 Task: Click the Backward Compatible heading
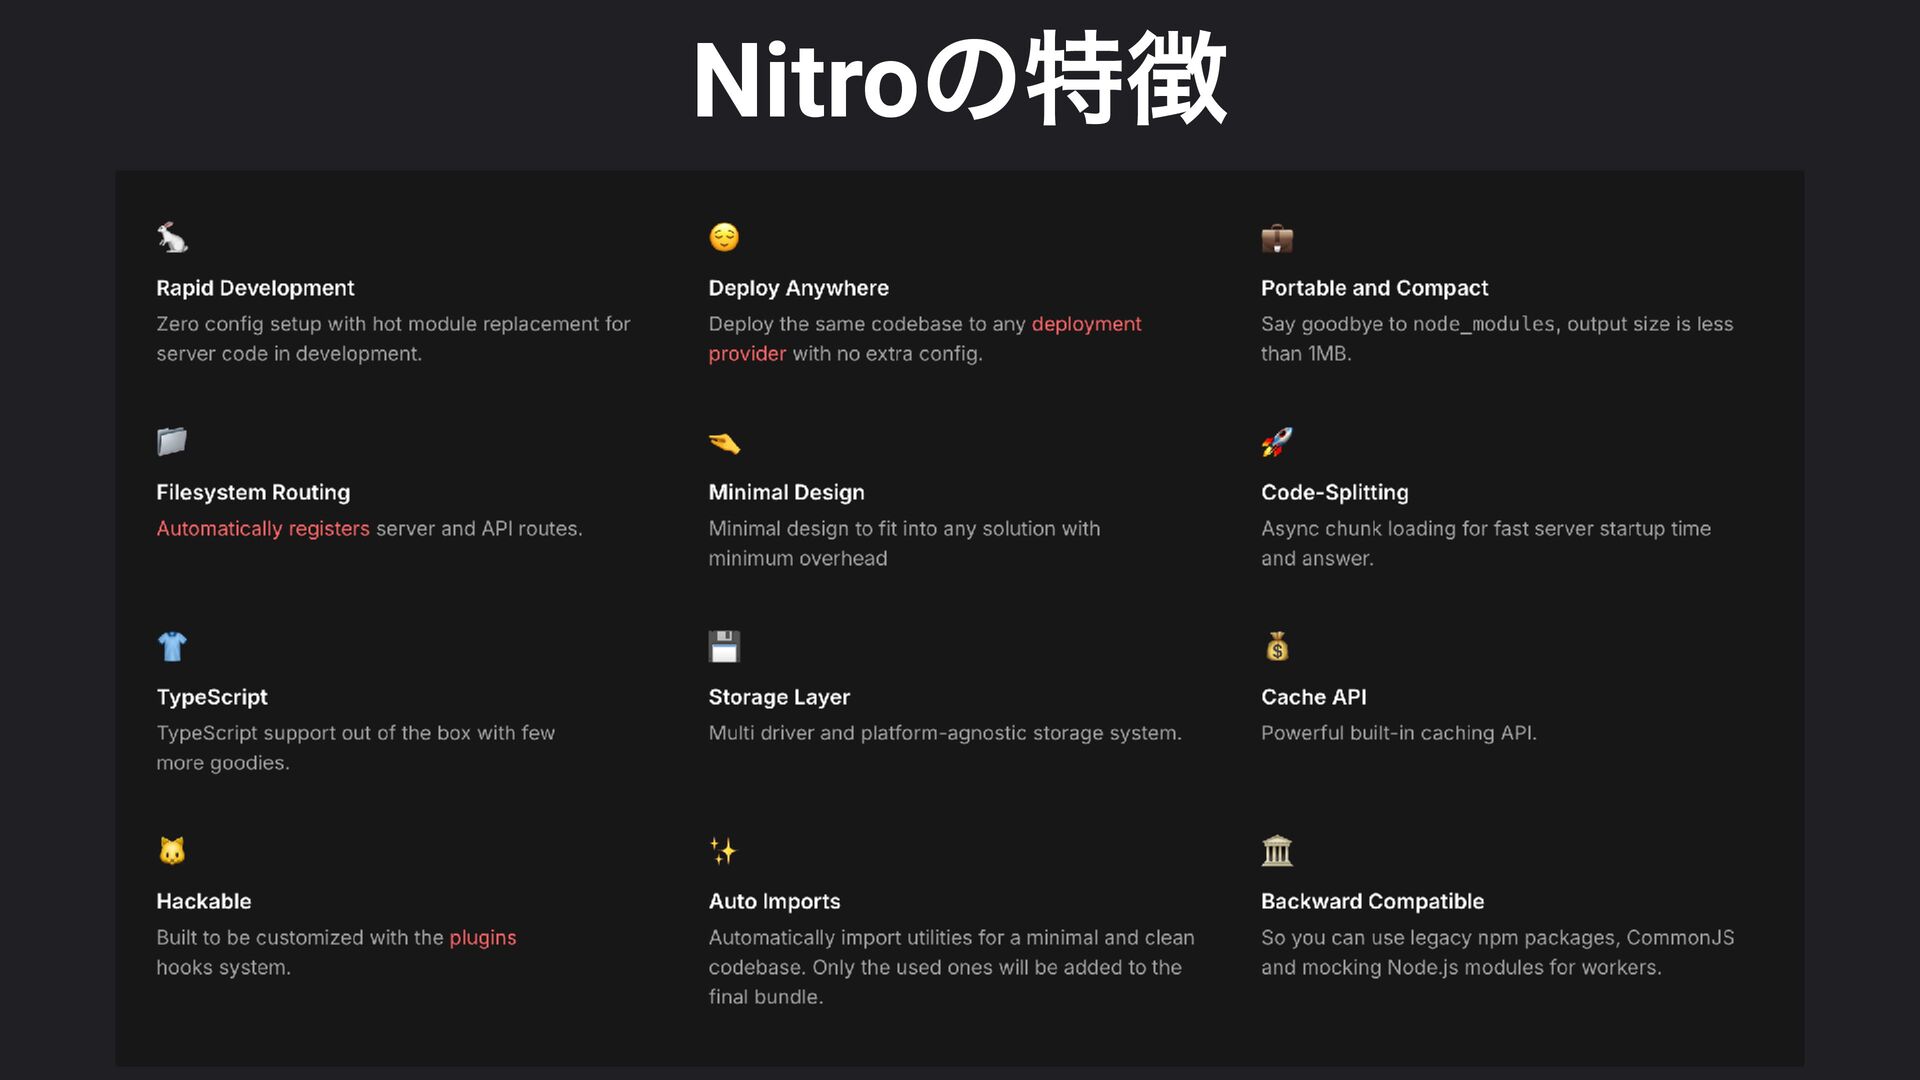[1372, 901]
